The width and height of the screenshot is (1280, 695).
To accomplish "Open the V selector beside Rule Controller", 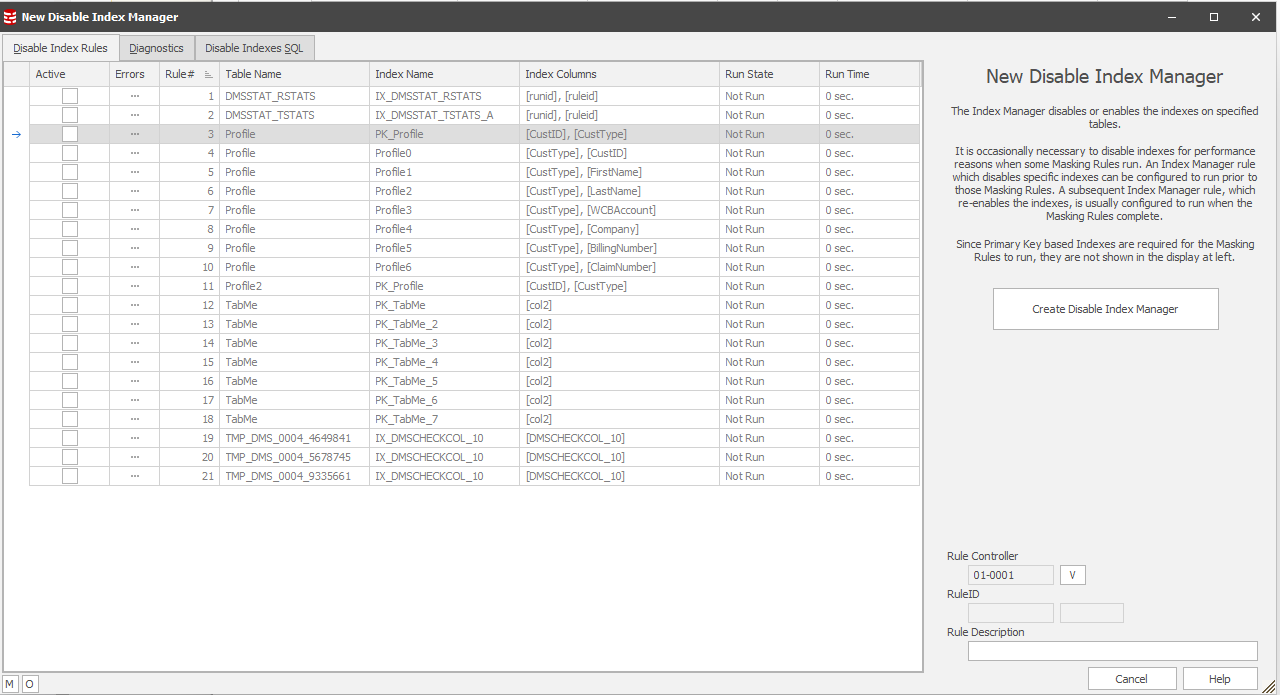I will pyautogui.click(x=1072, y=575).
